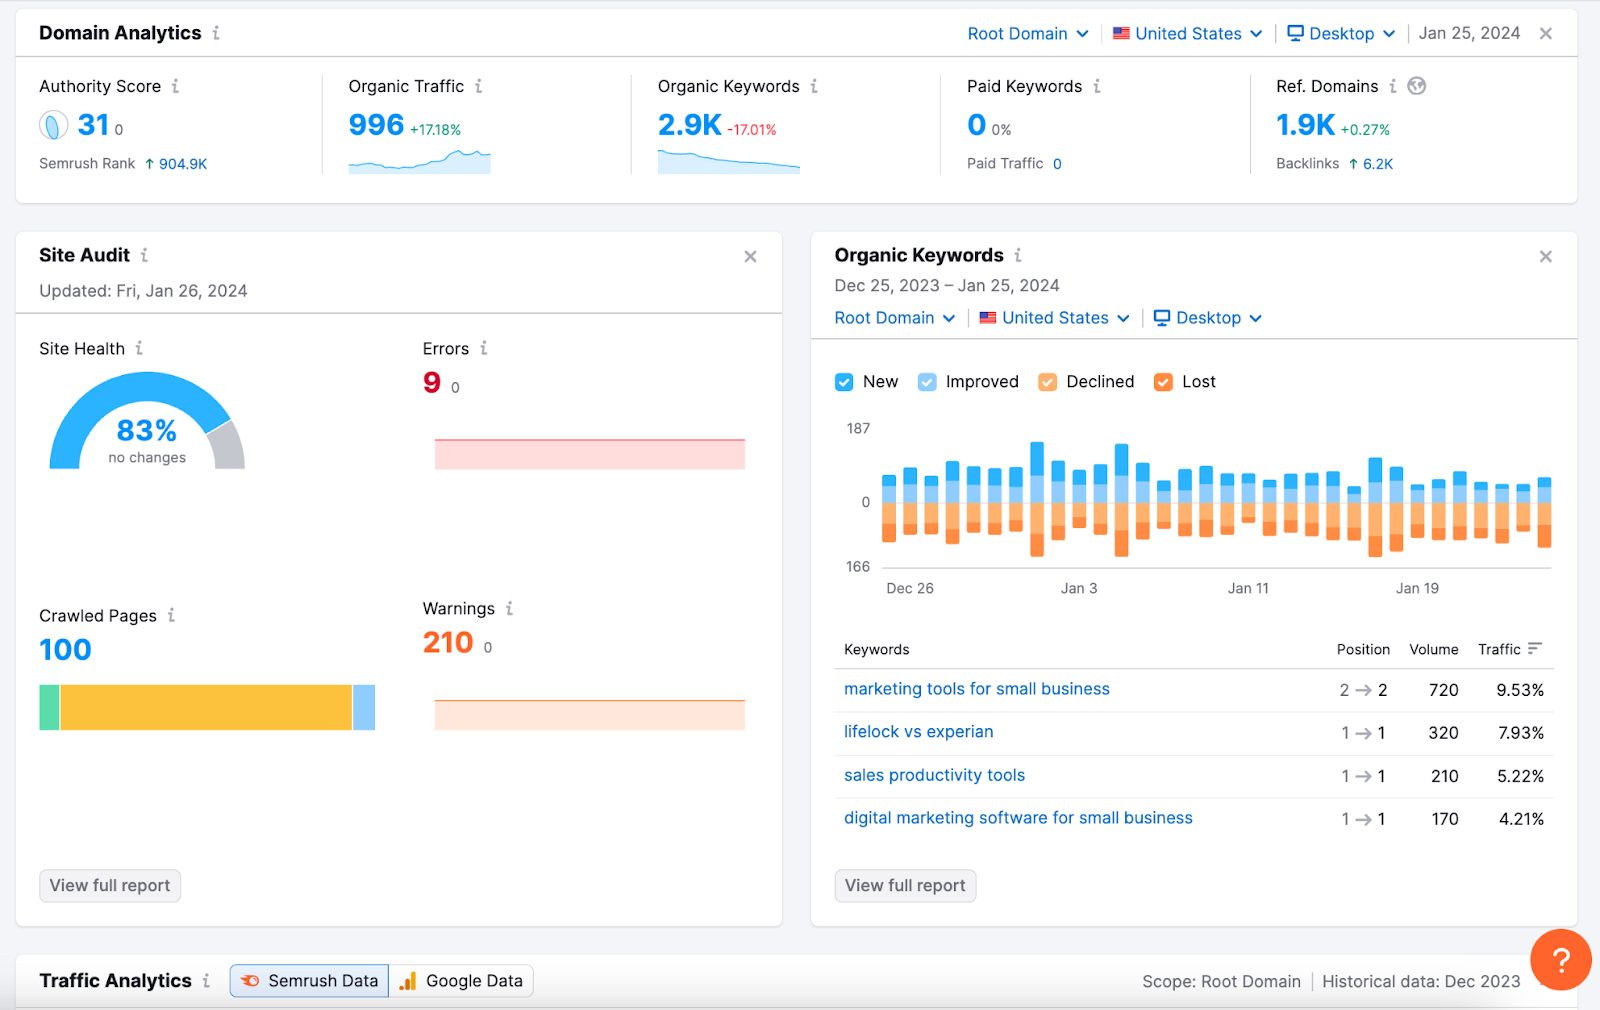Select the Google Data tab

[461, 981]
